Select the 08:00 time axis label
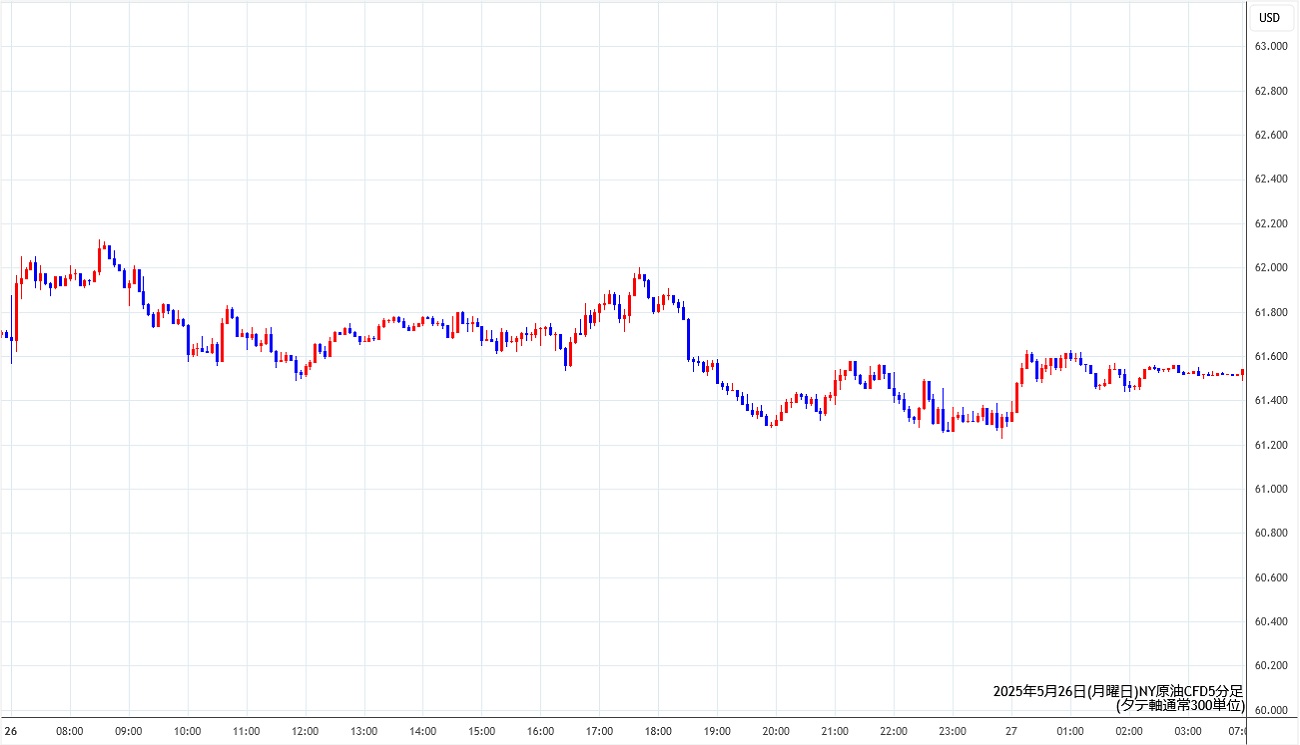 [70, 731]
